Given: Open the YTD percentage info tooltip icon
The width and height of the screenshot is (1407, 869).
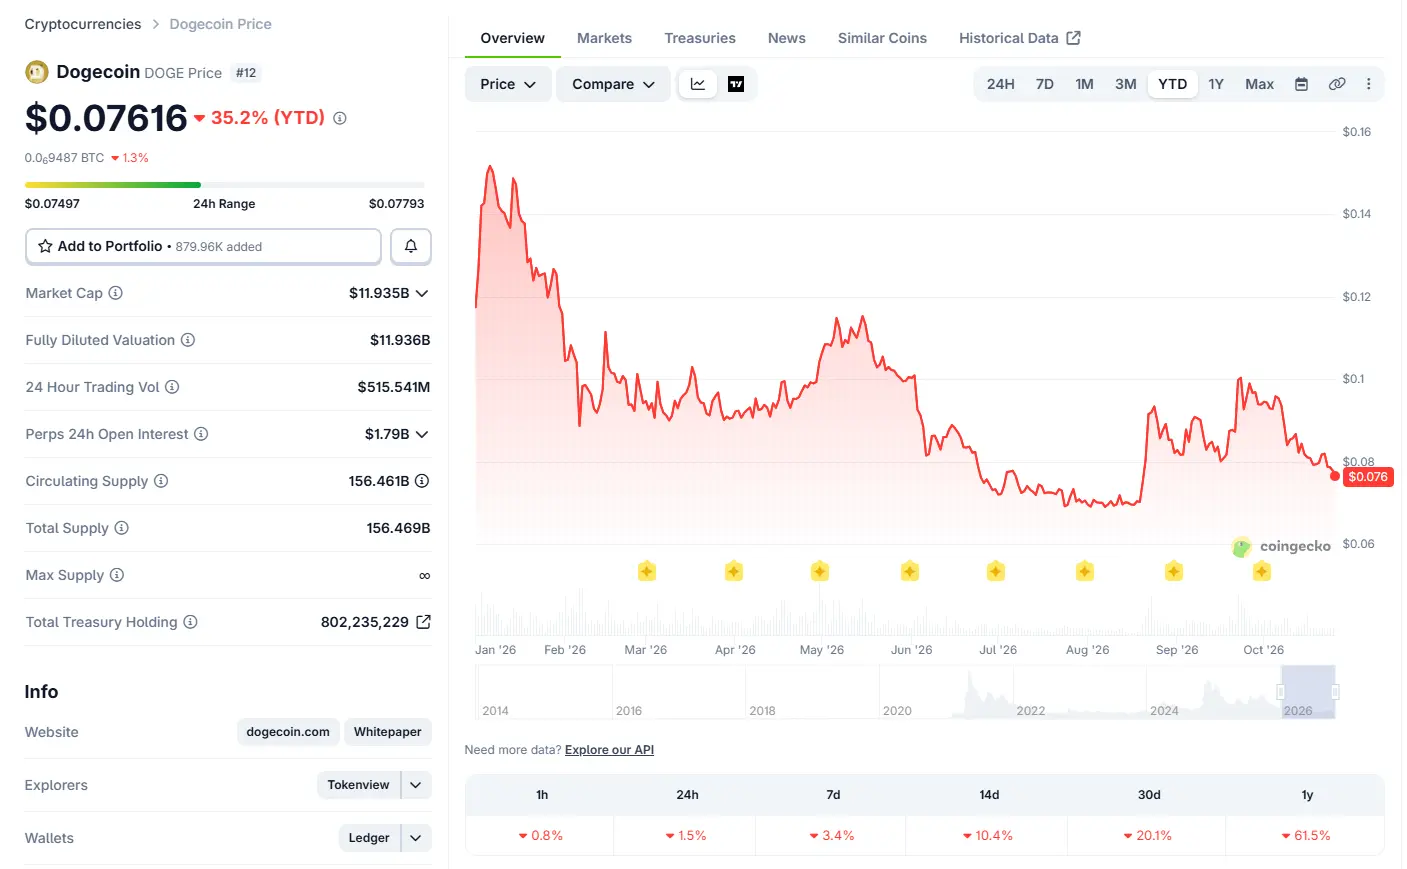Looking at the screenshot, I should pyautogui.click(x=340, y=118).
